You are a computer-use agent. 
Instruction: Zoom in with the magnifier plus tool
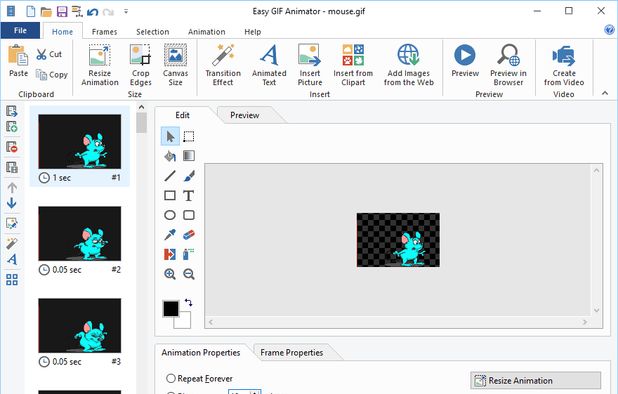170,274
